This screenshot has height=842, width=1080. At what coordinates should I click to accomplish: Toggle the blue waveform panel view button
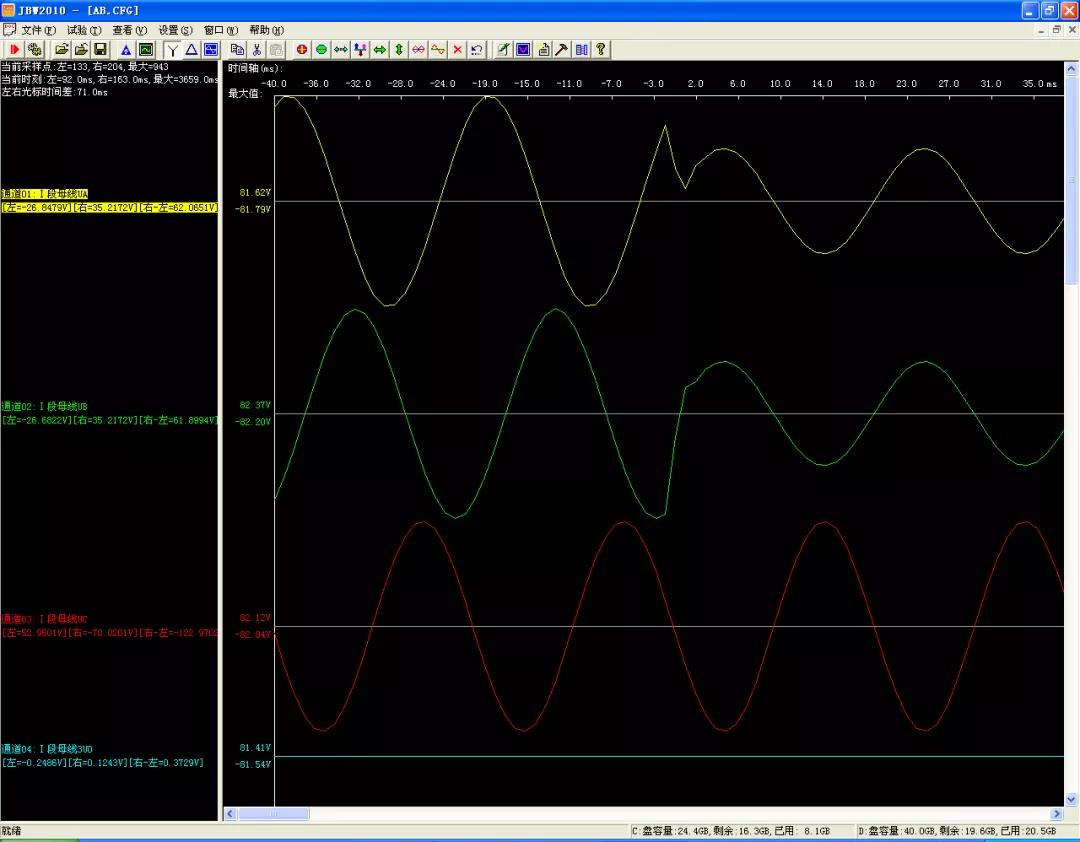coord(211,49)
